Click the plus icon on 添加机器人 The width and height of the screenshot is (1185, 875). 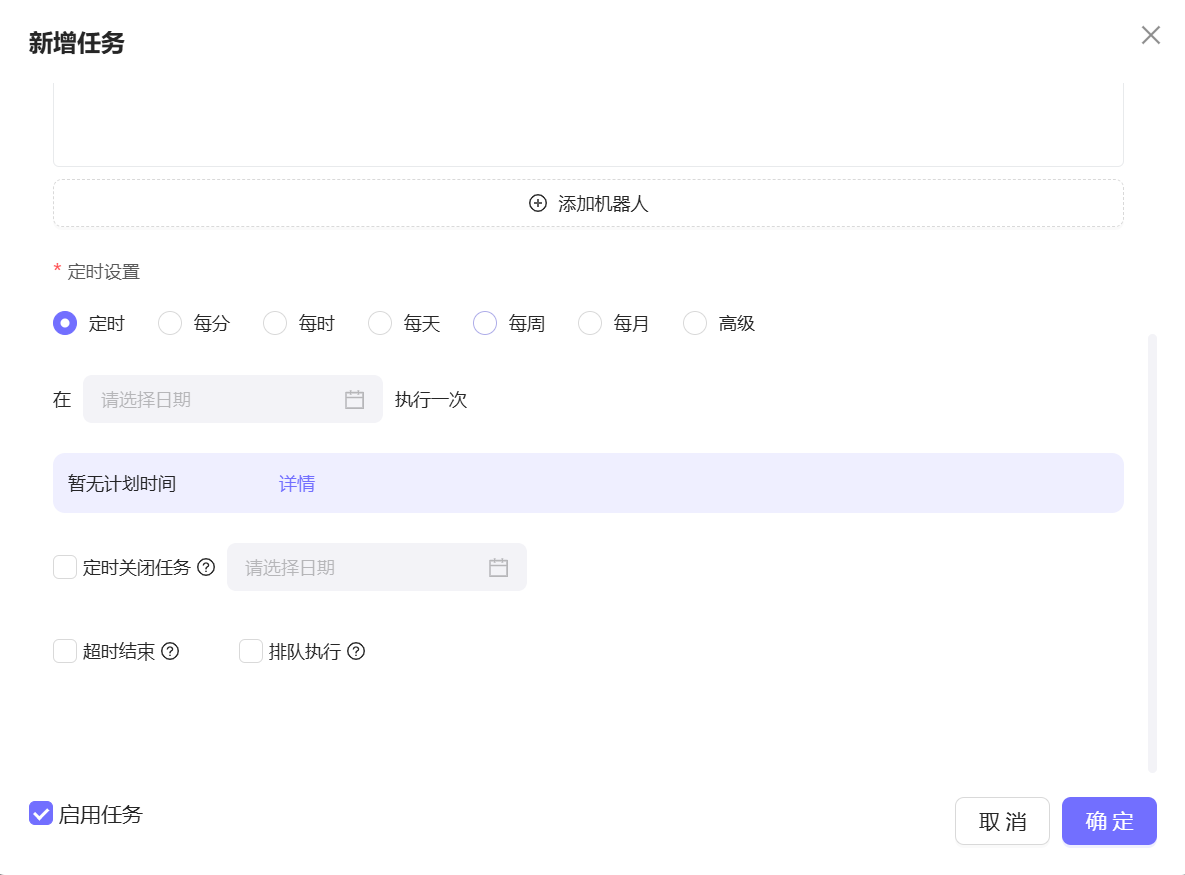tap(536, 202)
